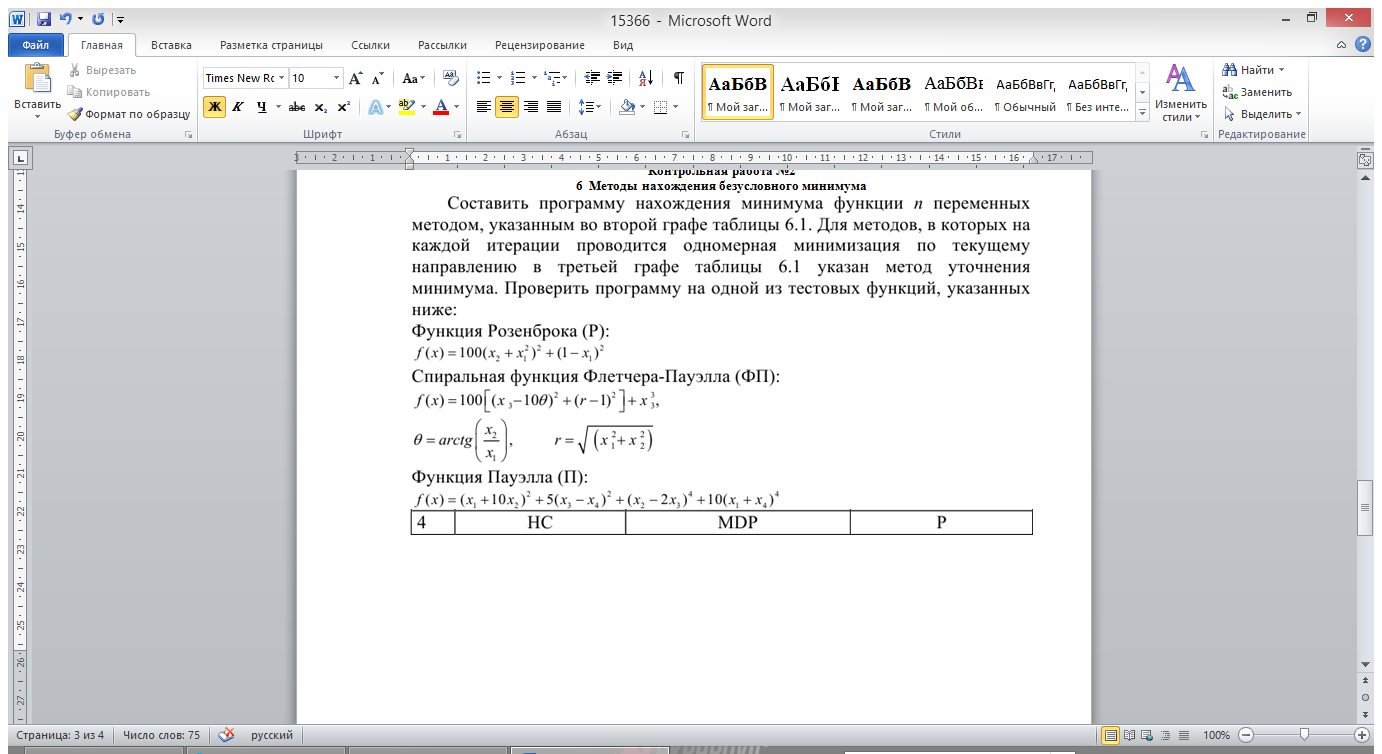Open Выделить selection dropdown
Viewport: 1382px width, 754px height.
pyautogui.click(x=1262, y=114)
